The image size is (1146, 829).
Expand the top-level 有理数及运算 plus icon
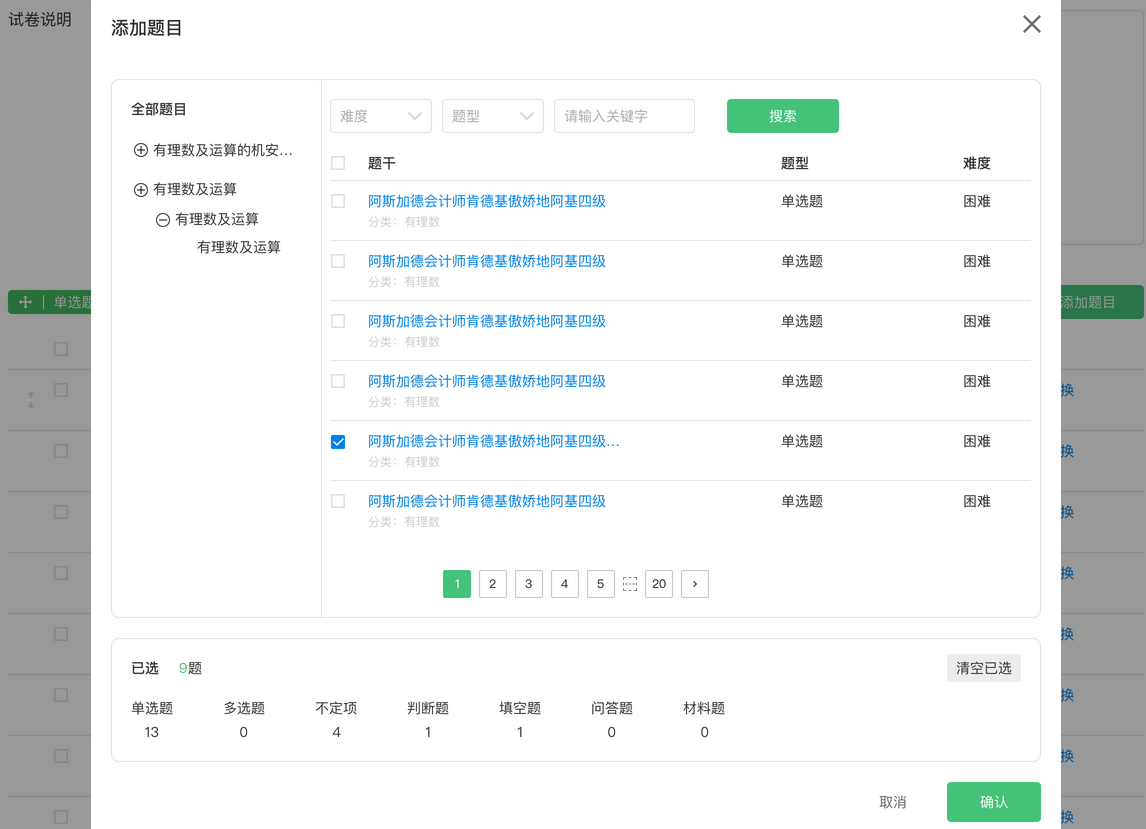pyautogui.click(x=141, y=190)
